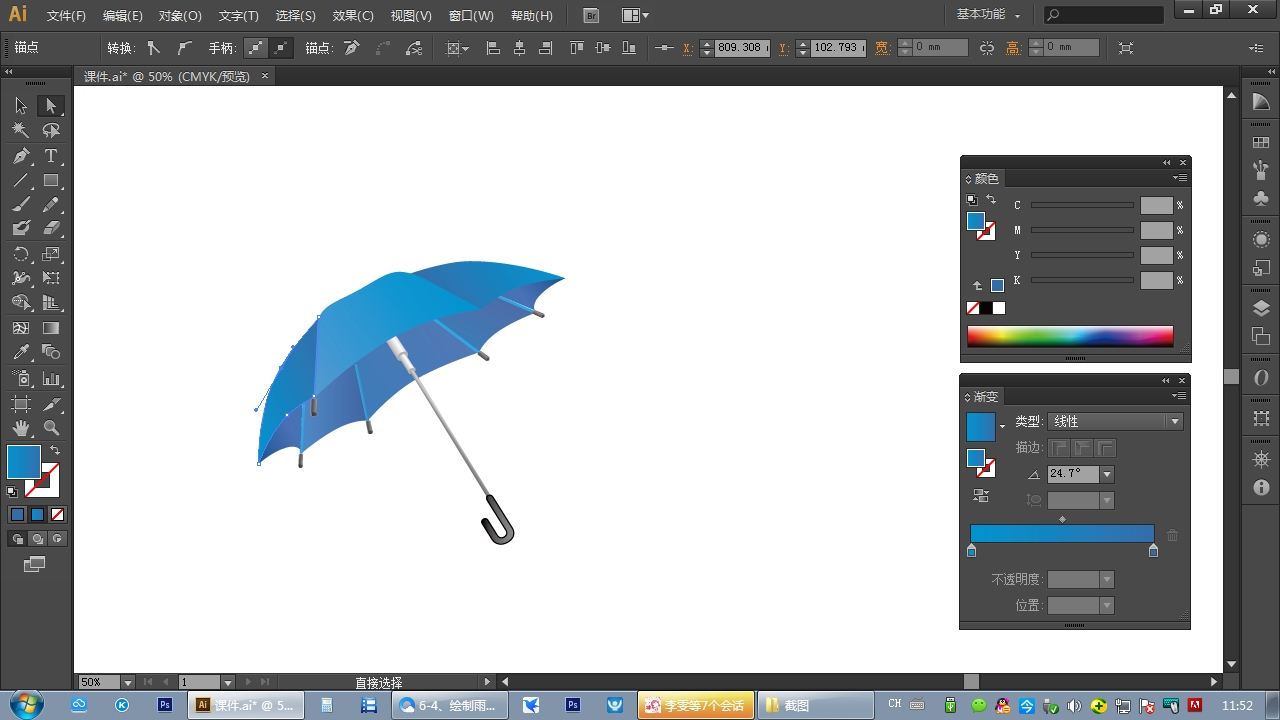Image resolution: width=1280 pixels, height=720 pixels.
Task: Click the Rectangle tool
Action: coord(51,181)
